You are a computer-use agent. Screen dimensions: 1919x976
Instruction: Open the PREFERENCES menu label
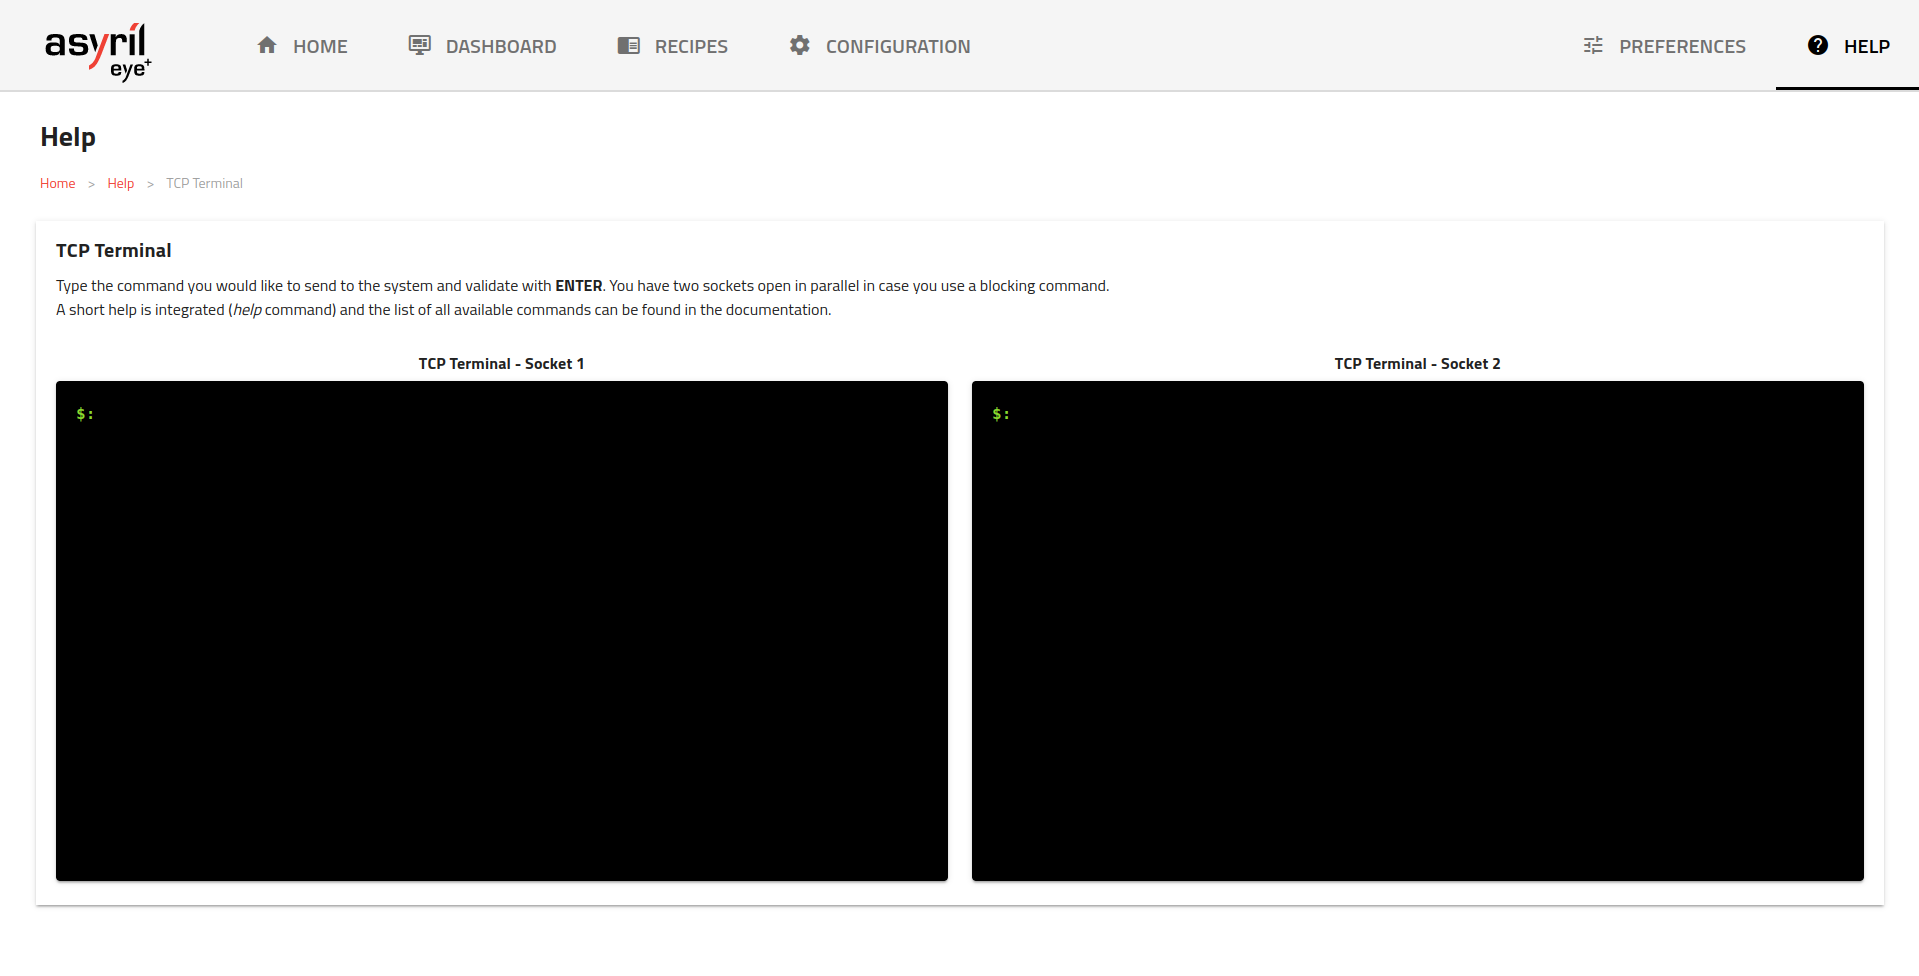click(x=1682, y=46)
